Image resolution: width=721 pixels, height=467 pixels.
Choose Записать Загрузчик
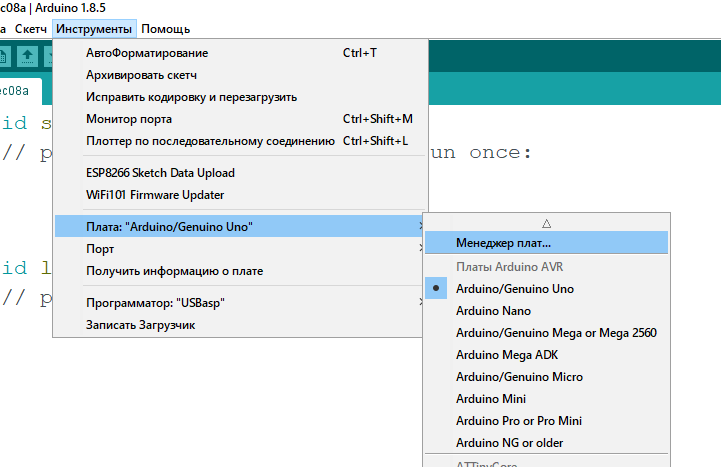click(240, 325)
